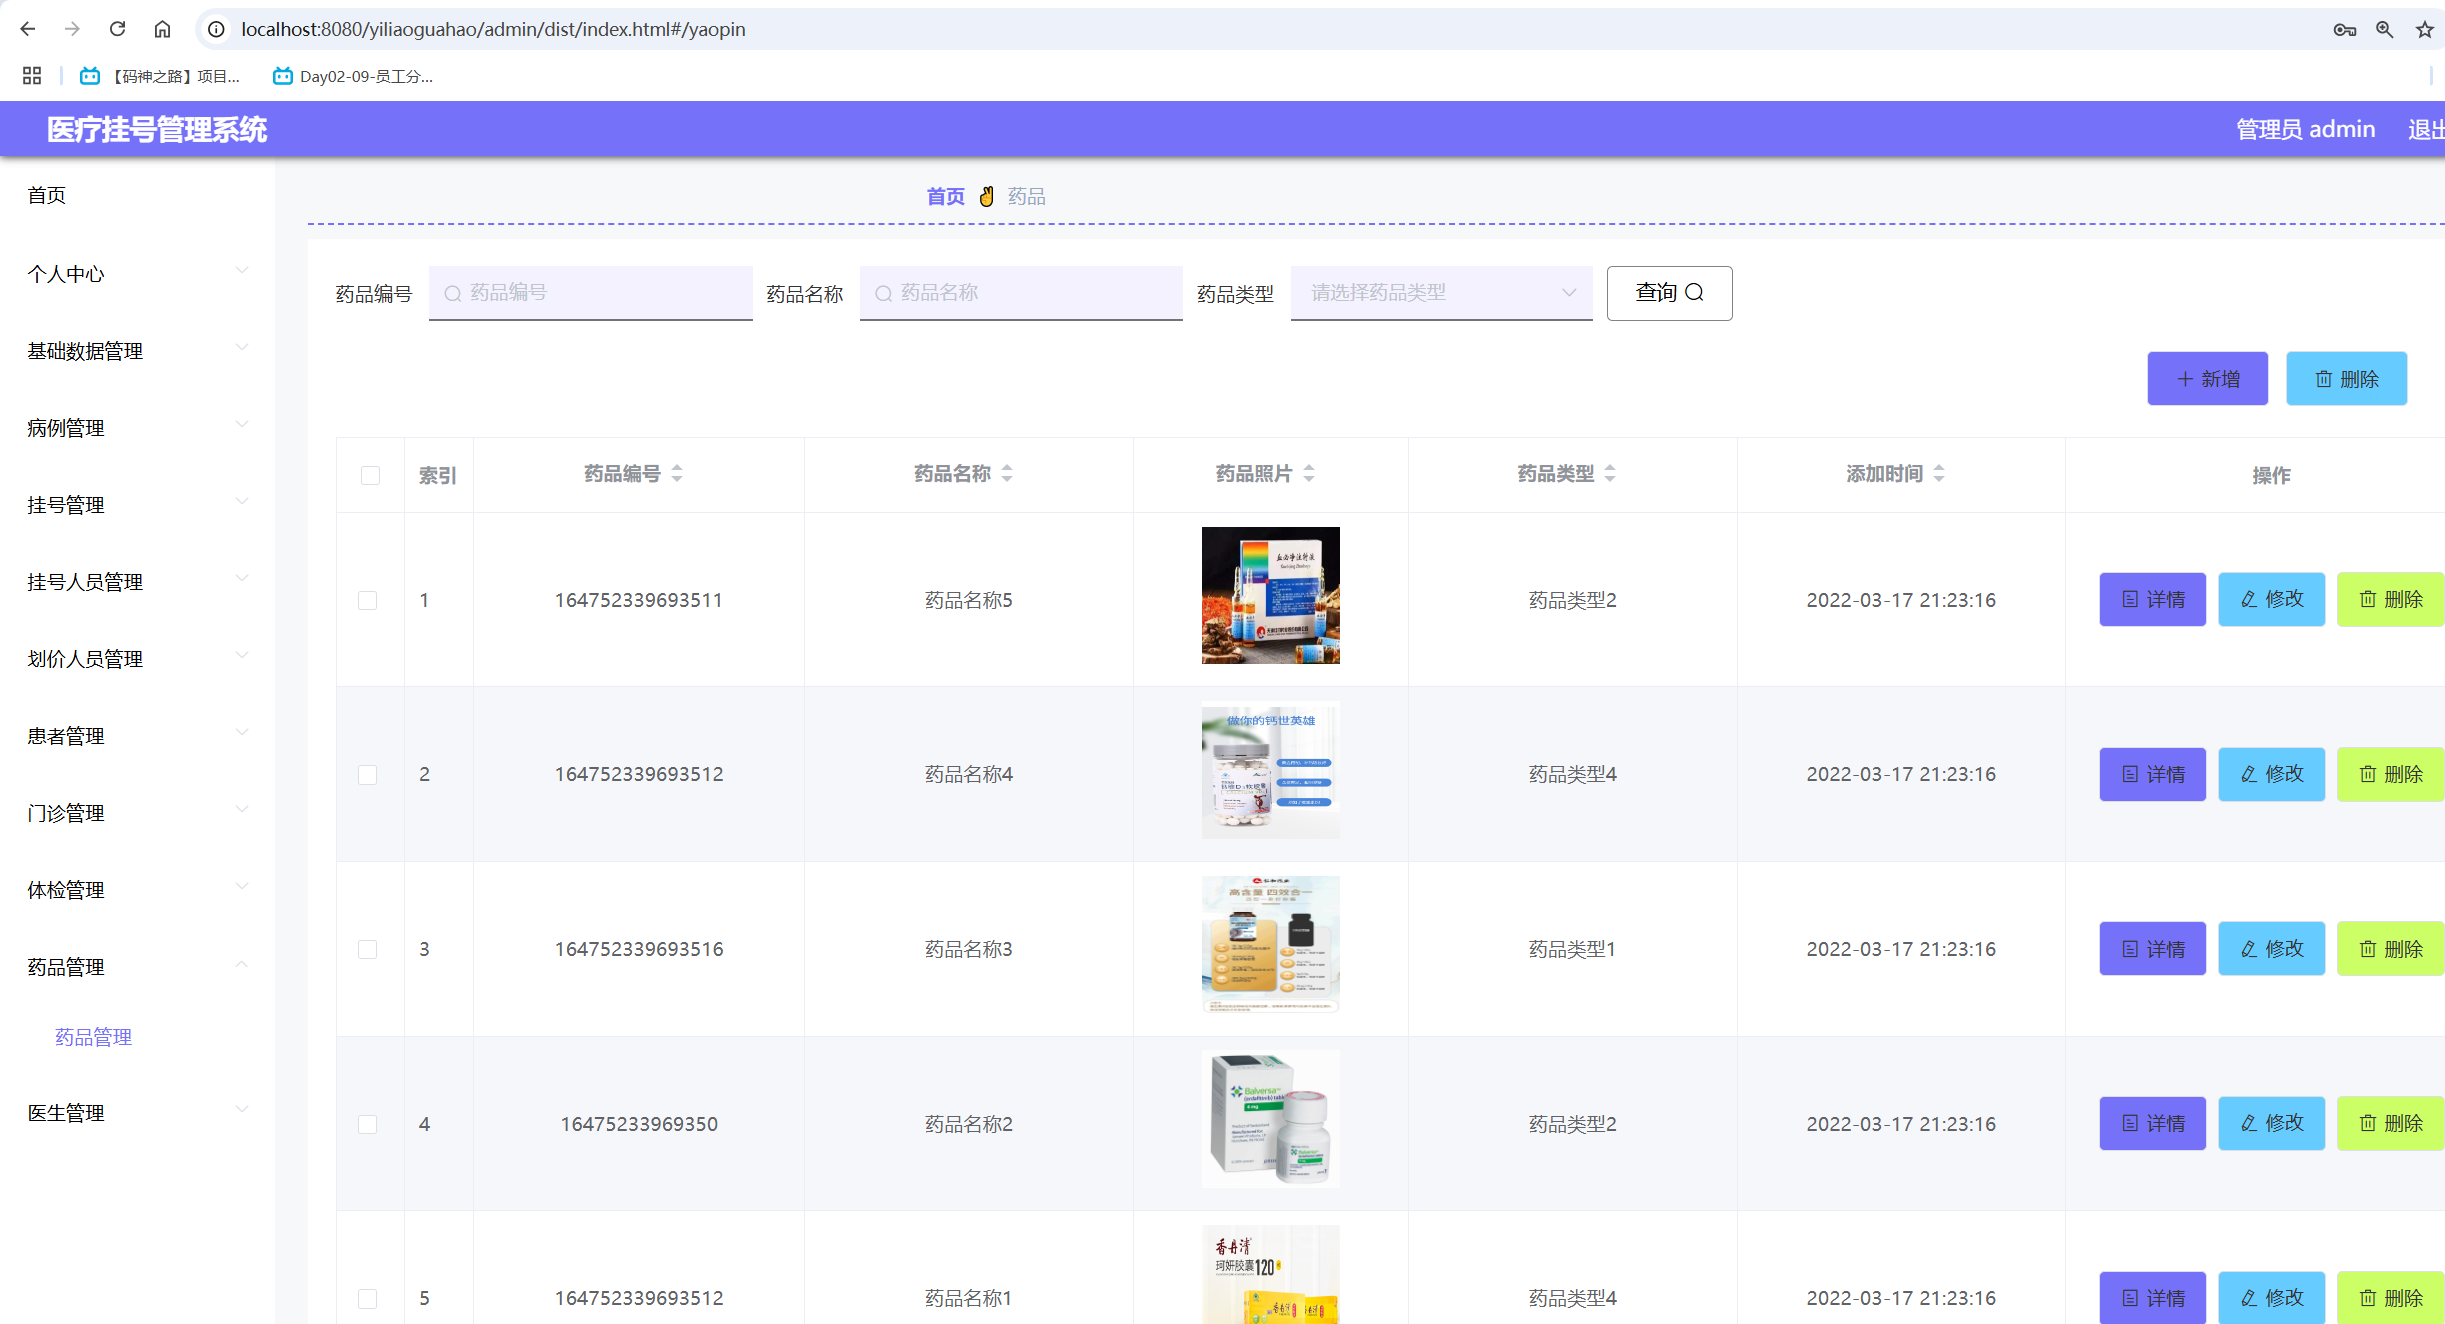
Task: Expand 个人中心 sidebar menu
Action: [x=137, y=274]
